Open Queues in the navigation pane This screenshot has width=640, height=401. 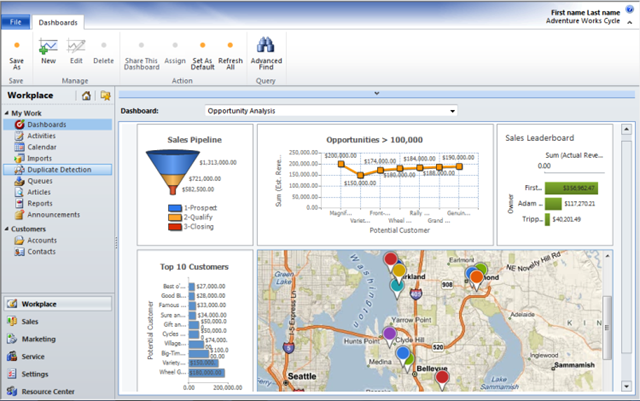[40, 181]
